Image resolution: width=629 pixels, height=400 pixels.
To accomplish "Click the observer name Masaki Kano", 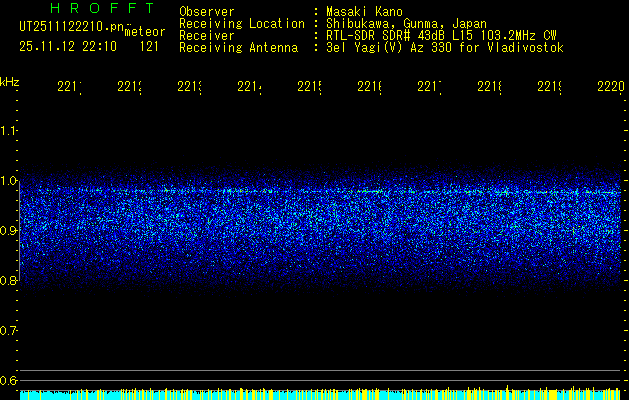I will (x=364, y=11).
